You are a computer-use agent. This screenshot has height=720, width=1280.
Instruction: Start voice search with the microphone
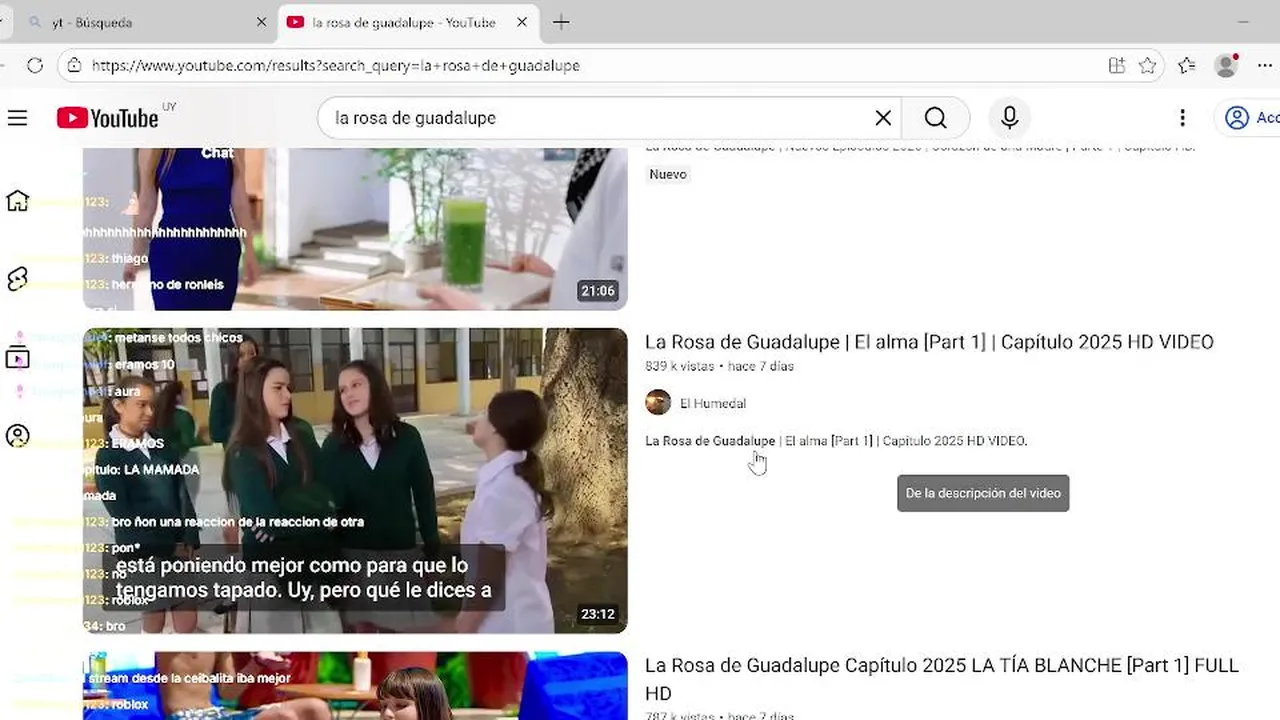coord(1010,118)
